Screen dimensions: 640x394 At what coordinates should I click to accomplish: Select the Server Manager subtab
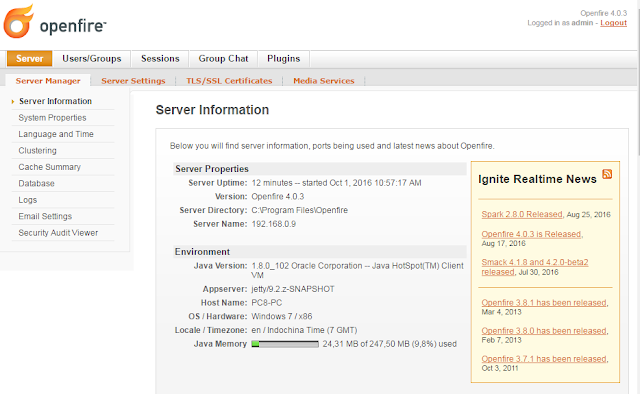[48, 81]
